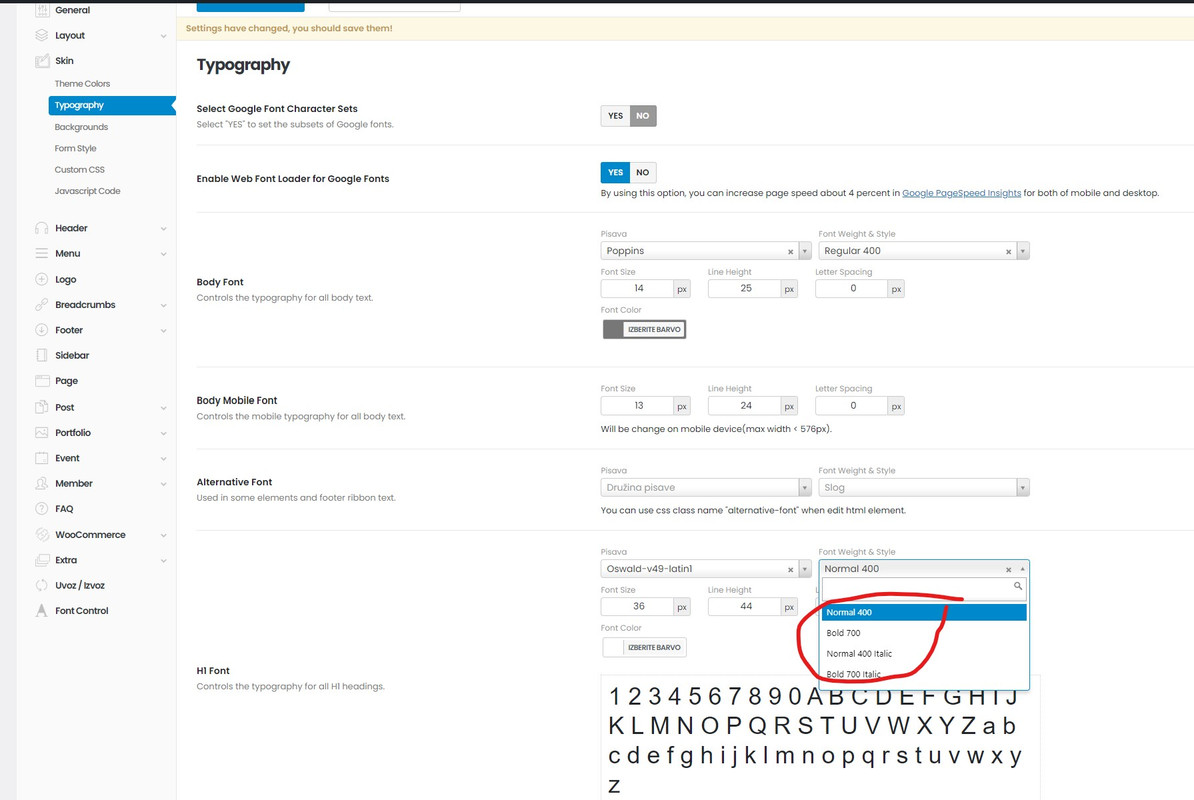
Task: Click the Post document icon
Action: point(42,407)
